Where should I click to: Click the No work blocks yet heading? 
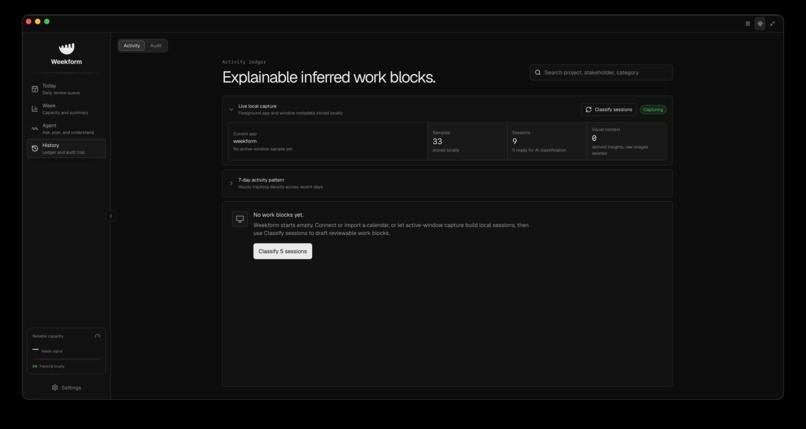(x=278, y=215)
